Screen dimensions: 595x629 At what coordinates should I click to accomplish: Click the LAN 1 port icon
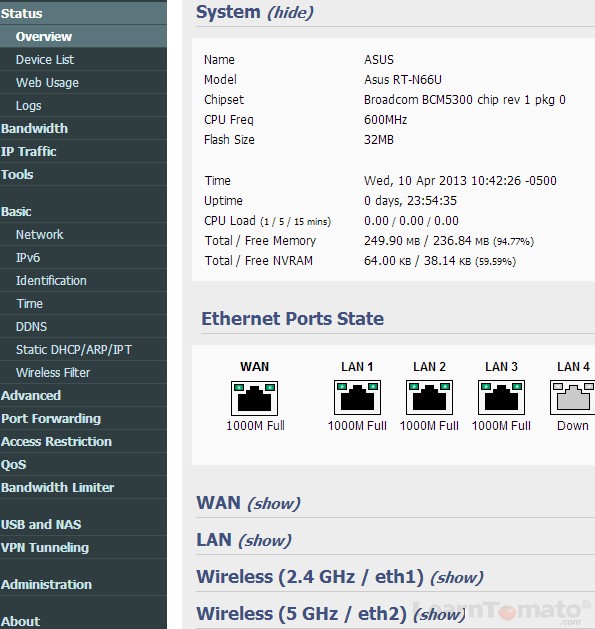[357, 398]
